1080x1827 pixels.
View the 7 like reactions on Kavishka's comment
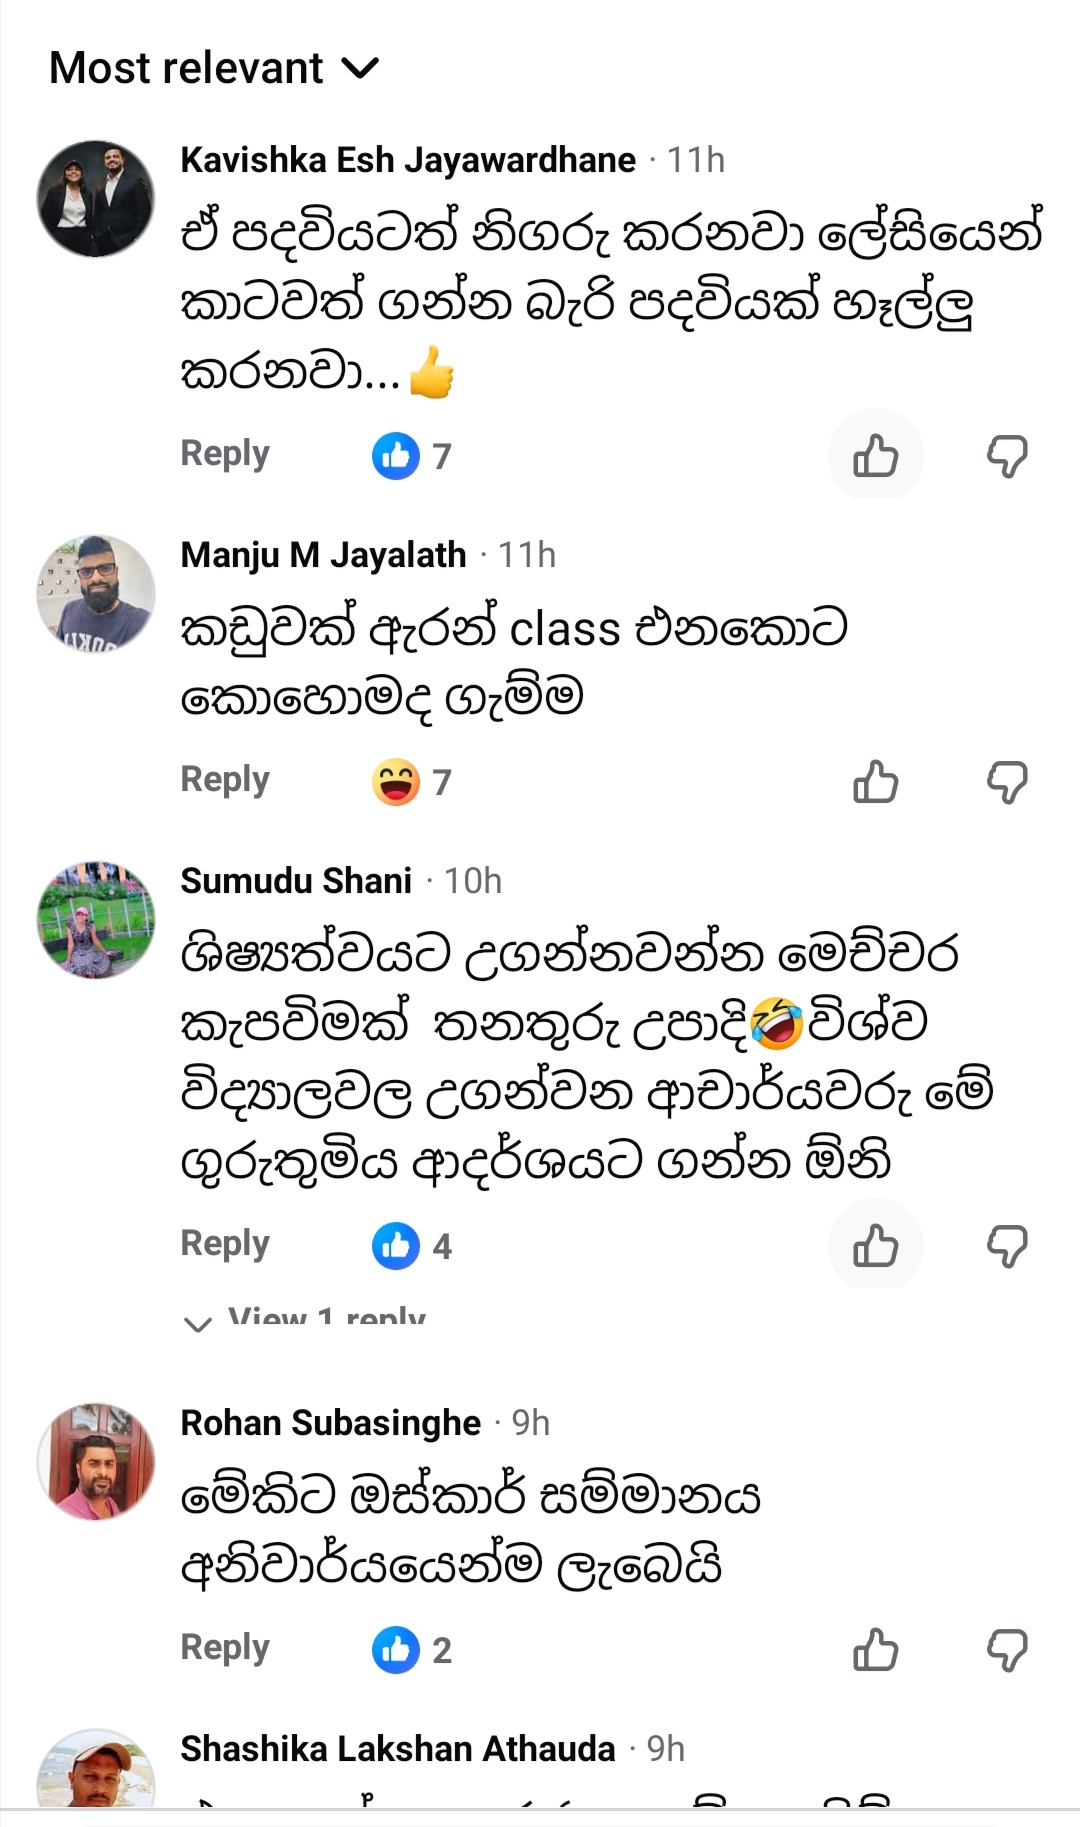click(x=412, y=456)
